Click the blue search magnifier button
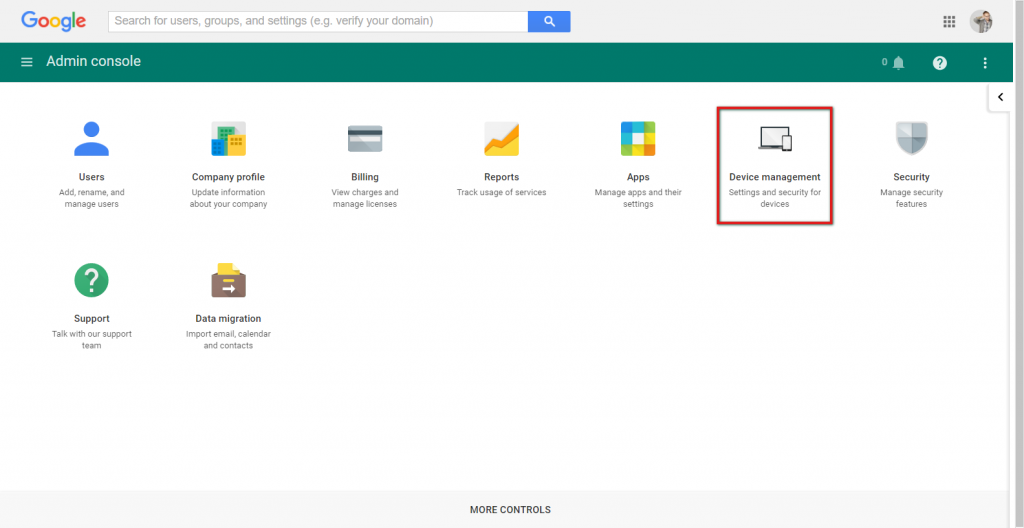Screen dimensions: 1024x528 click(x=549, y=22)
